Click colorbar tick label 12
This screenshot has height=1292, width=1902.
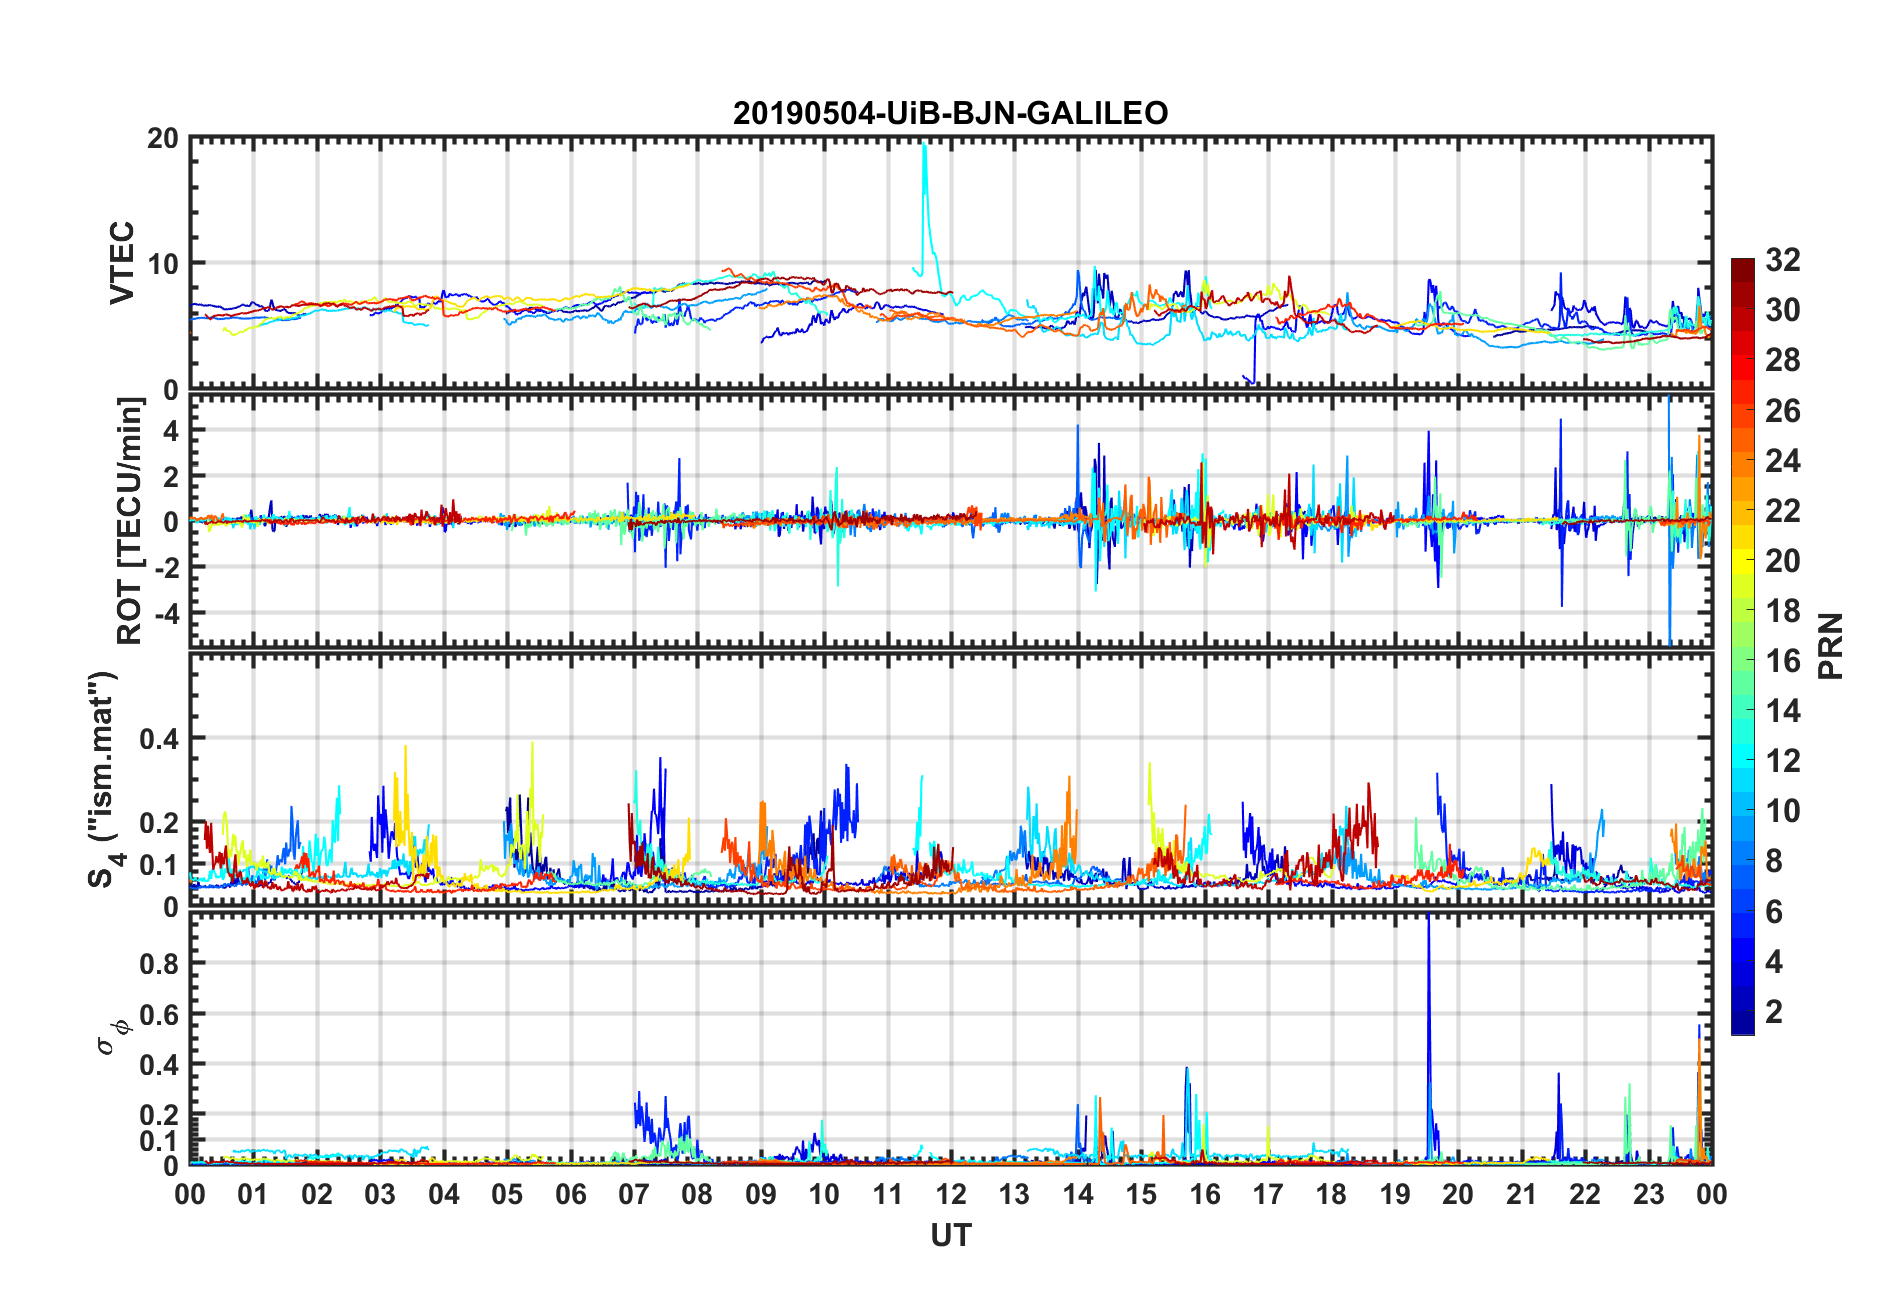point(1782,760)
